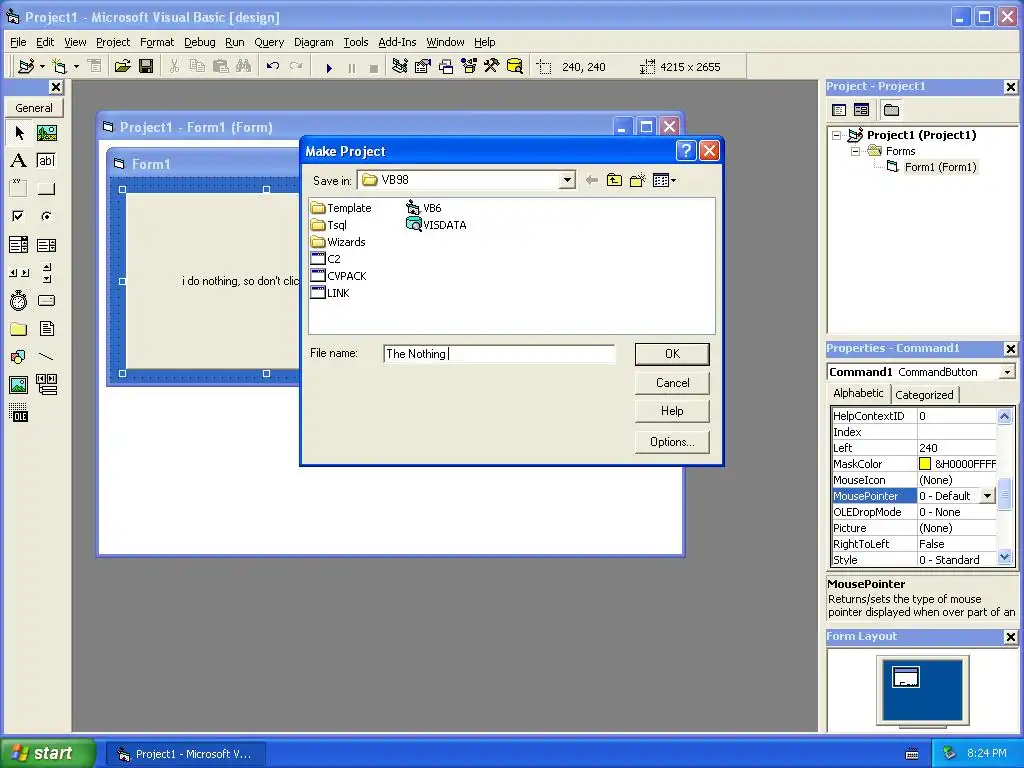Click the Undo toolbar icon
1024x768 pixels.
(273, 67)
